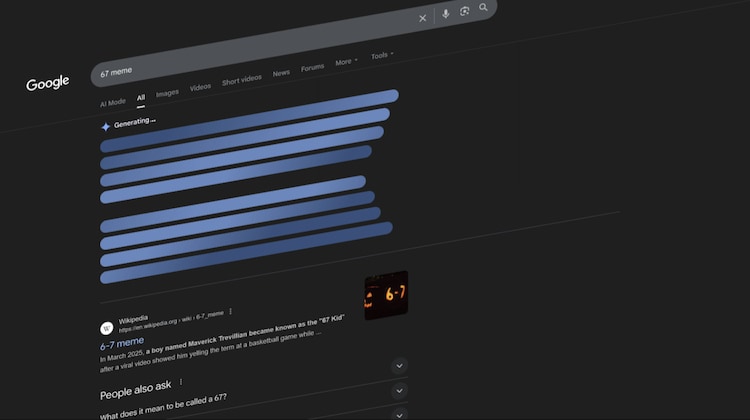The height and width of the screenshot is (420, 750).
Task: Open Google Lens image search
Action: [x=465, y=11]
